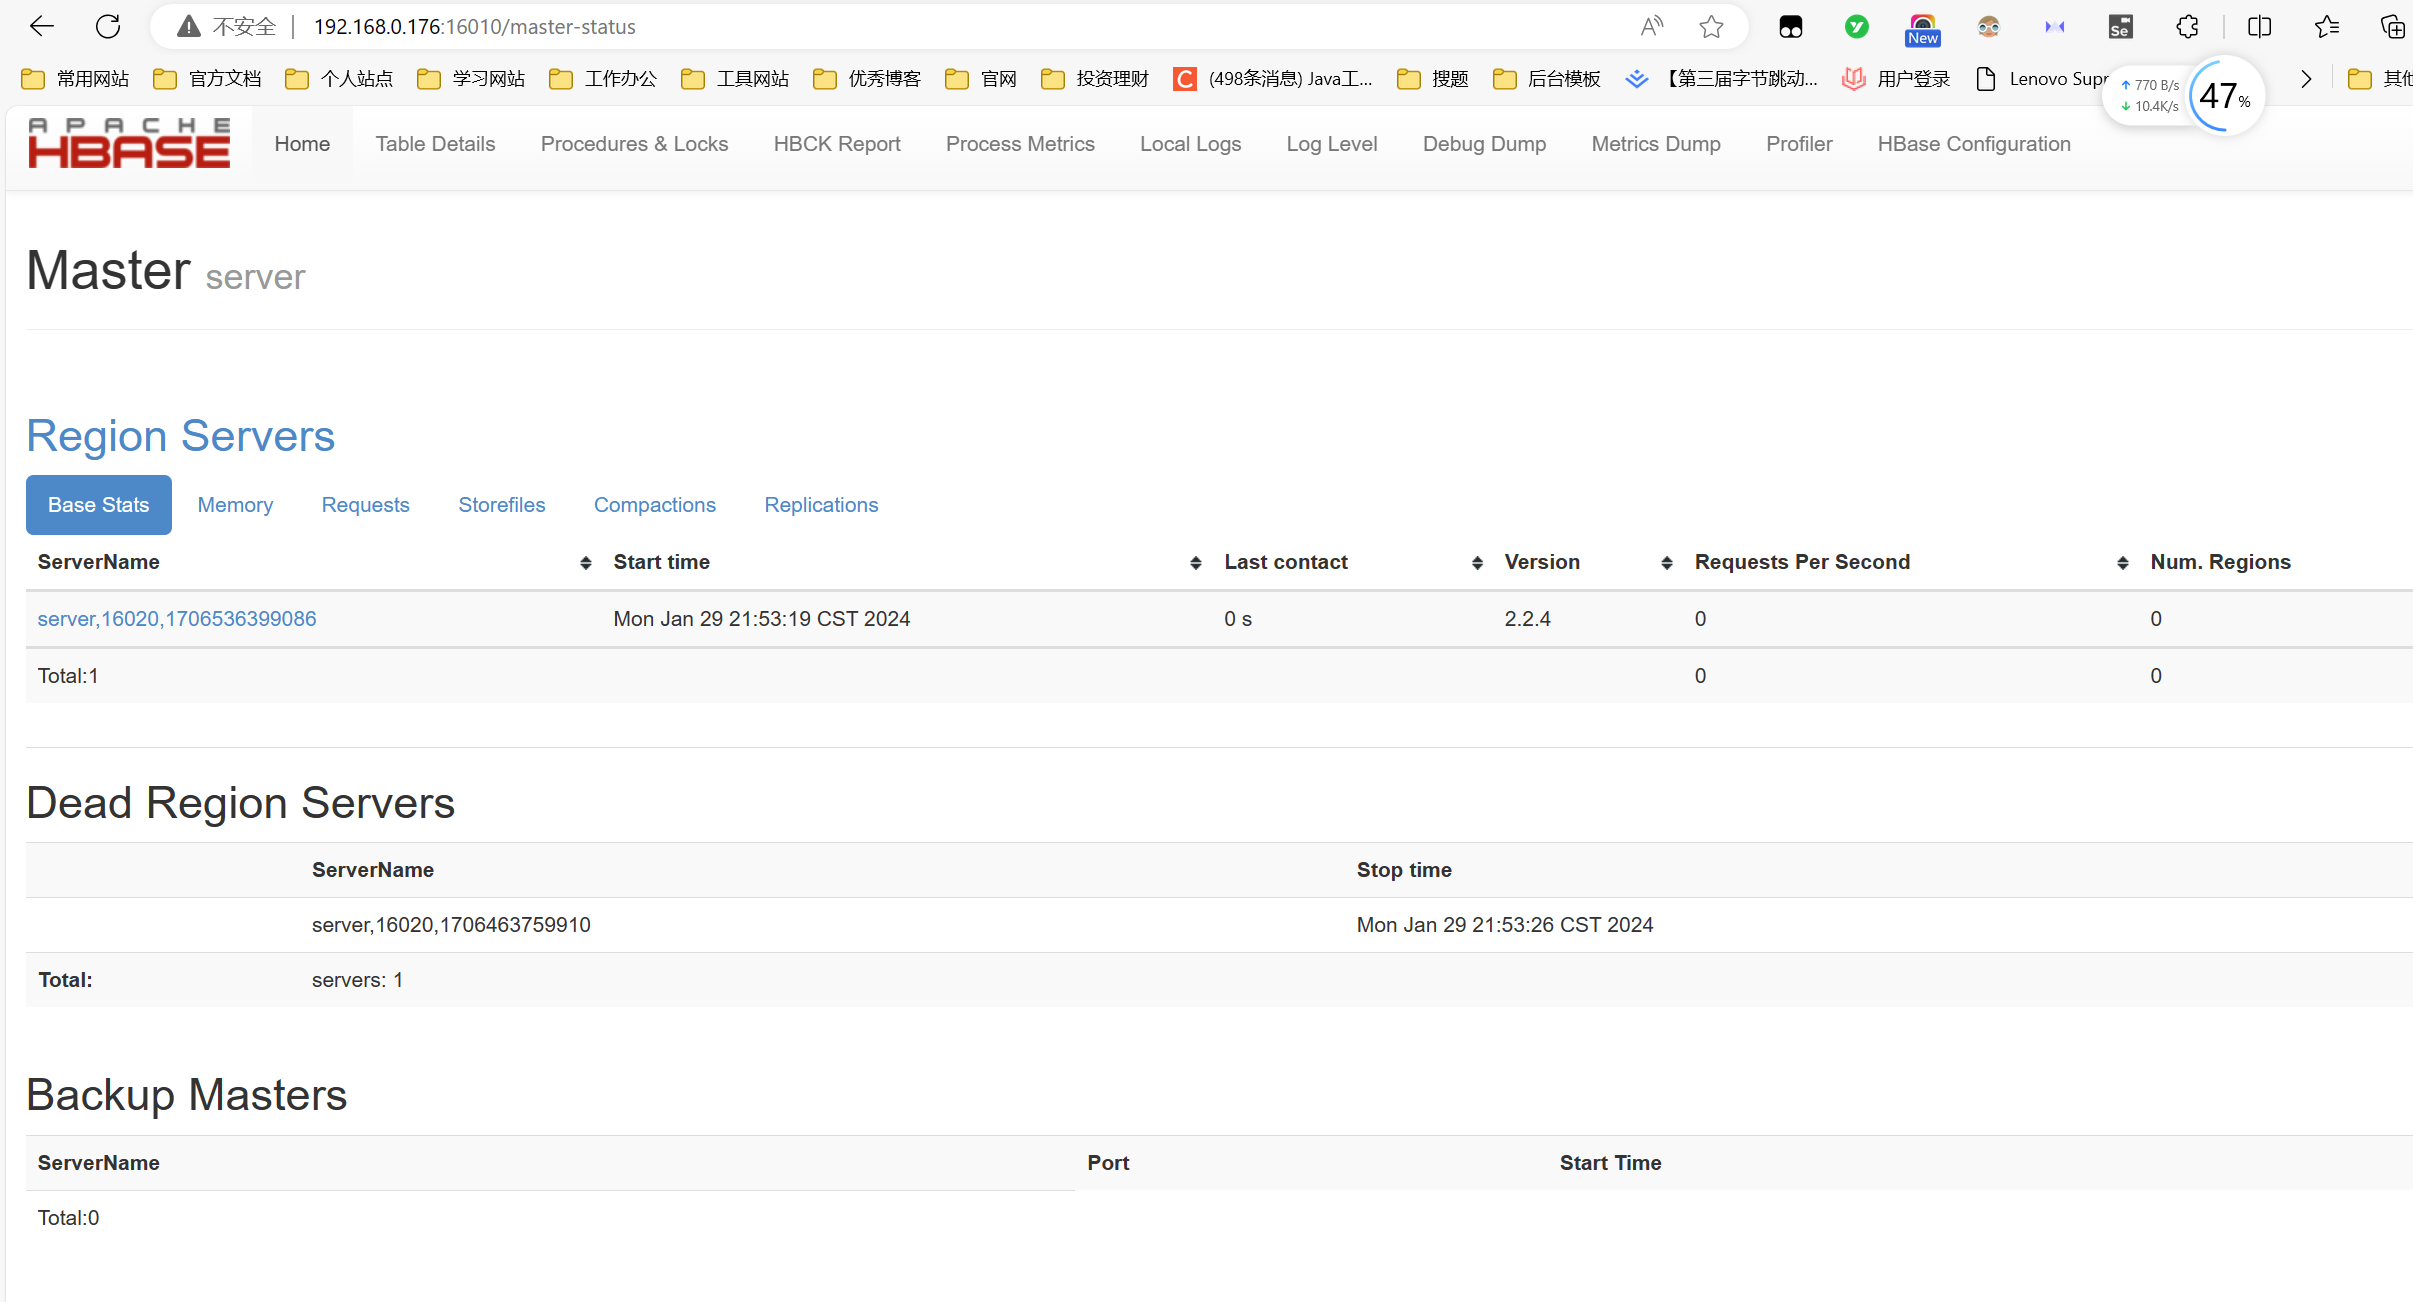Screen dimensions: 2413x1302
Task: Open the Table Details menu item
Action: tap(435, 144)
